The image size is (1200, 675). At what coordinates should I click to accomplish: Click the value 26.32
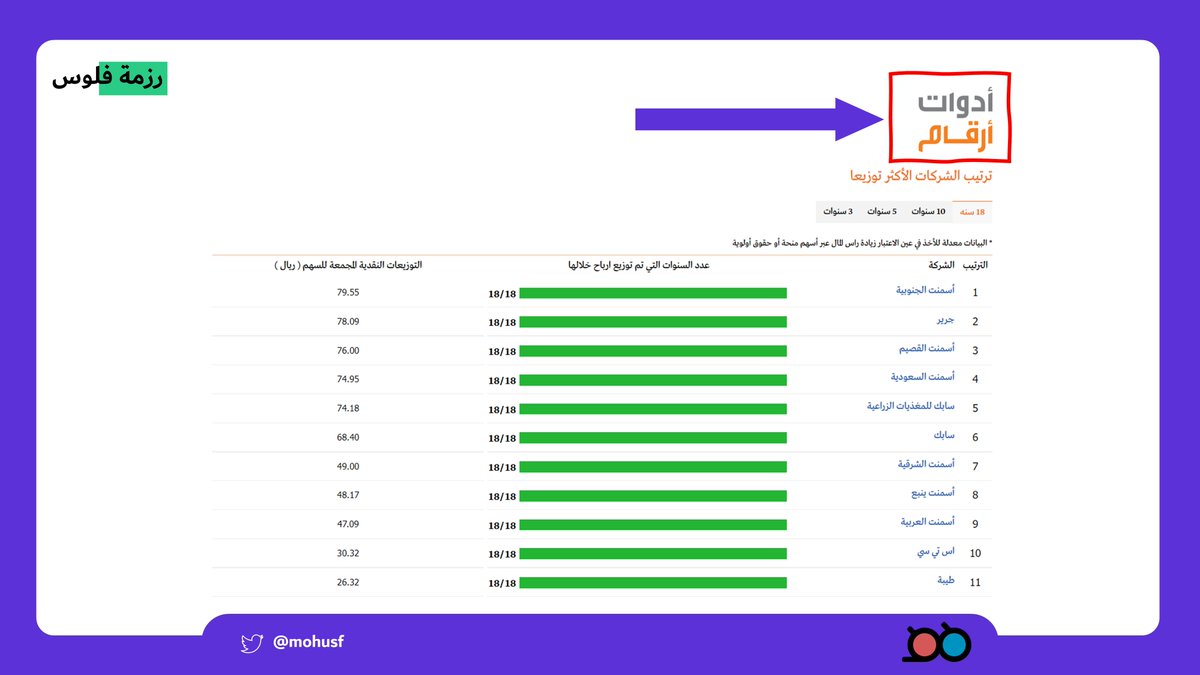(348, 582)
